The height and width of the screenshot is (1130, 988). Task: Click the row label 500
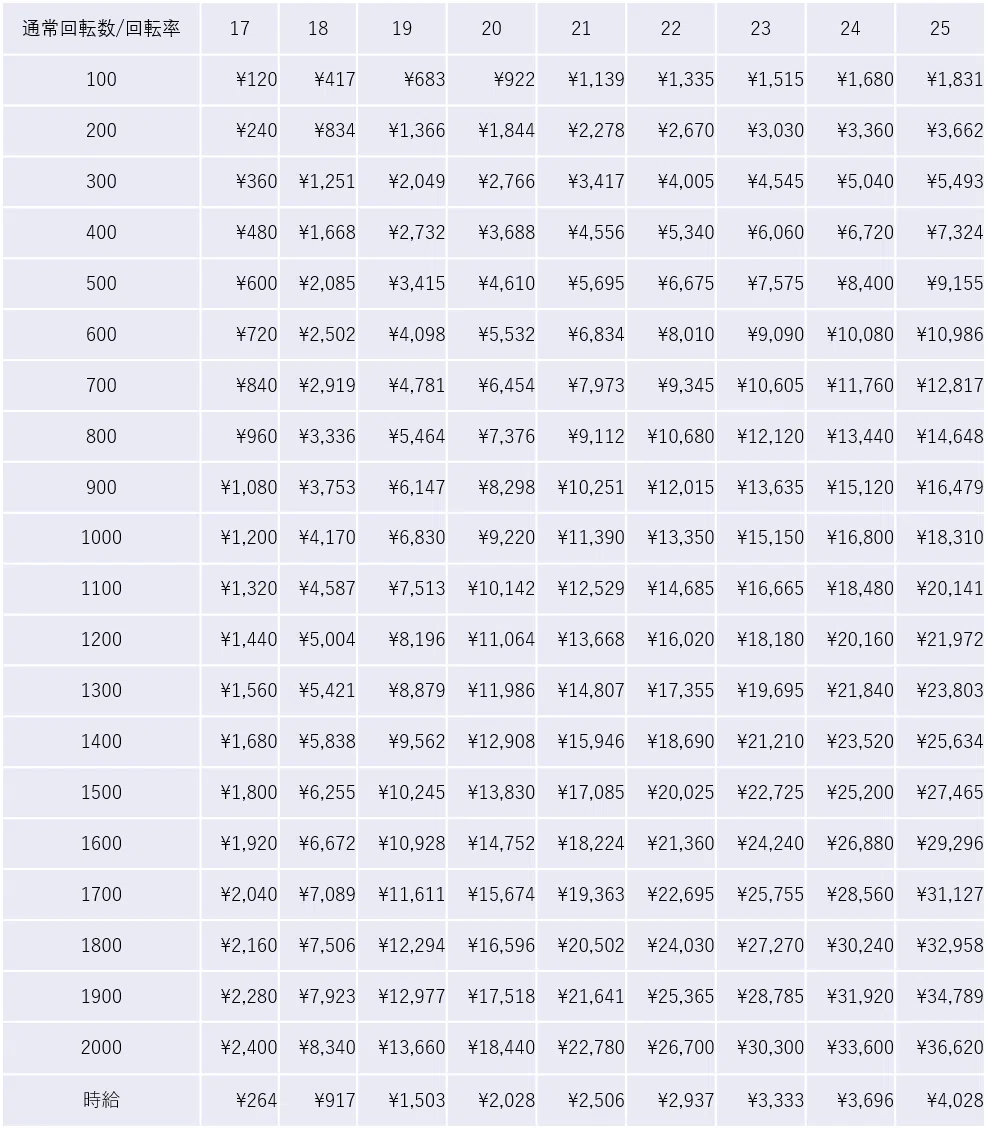(x=101, y=284)
